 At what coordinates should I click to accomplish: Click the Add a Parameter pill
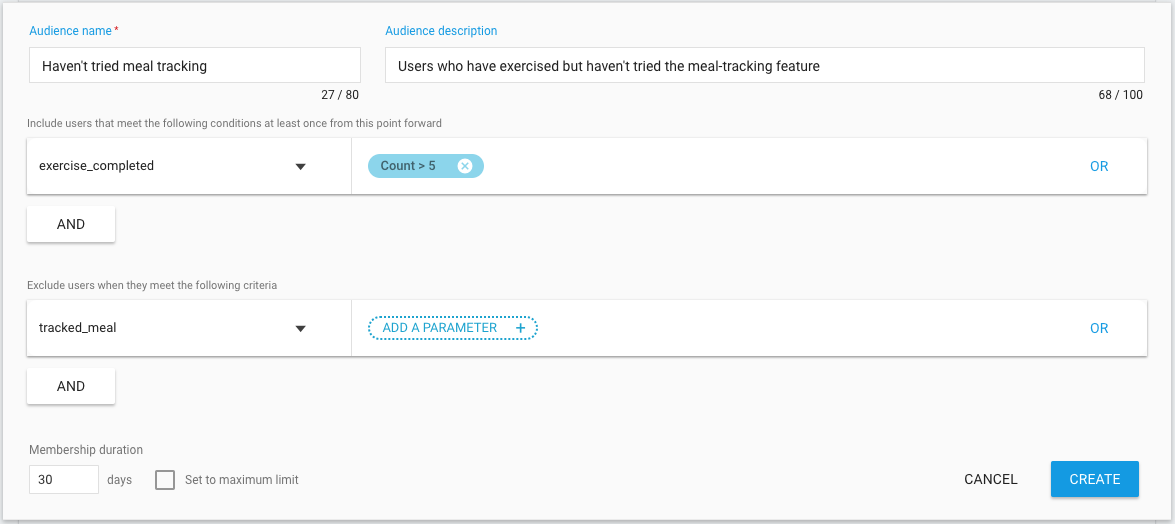[x=440, y=328]
